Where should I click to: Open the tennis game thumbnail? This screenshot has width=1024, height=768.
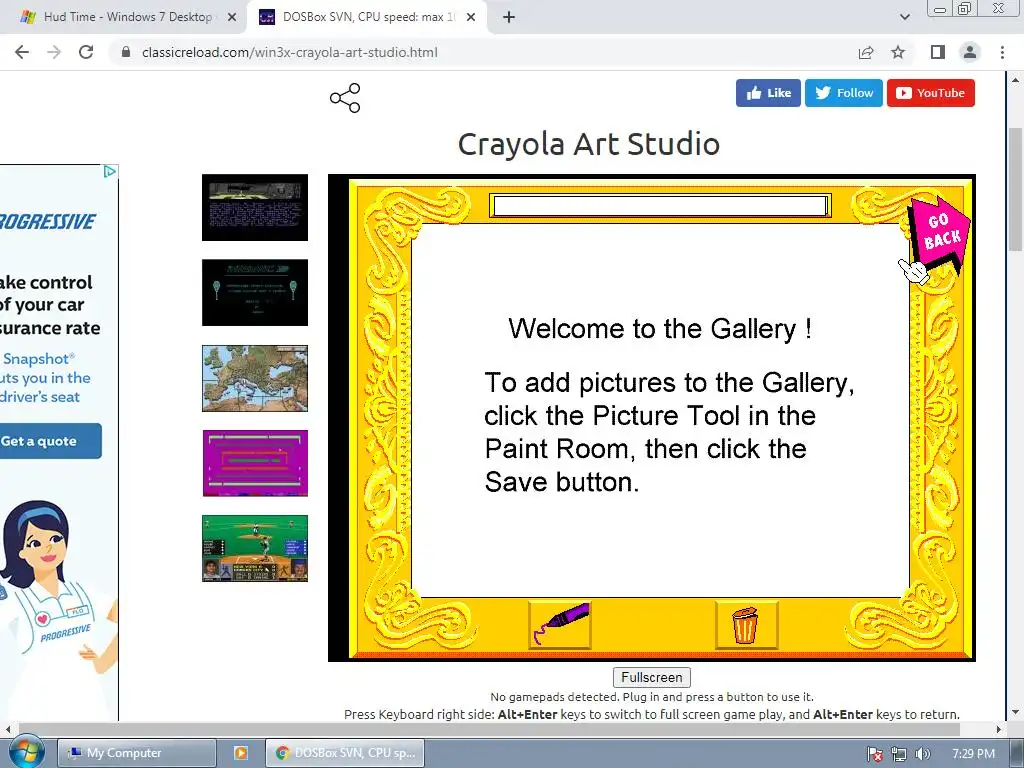point(255,292)
